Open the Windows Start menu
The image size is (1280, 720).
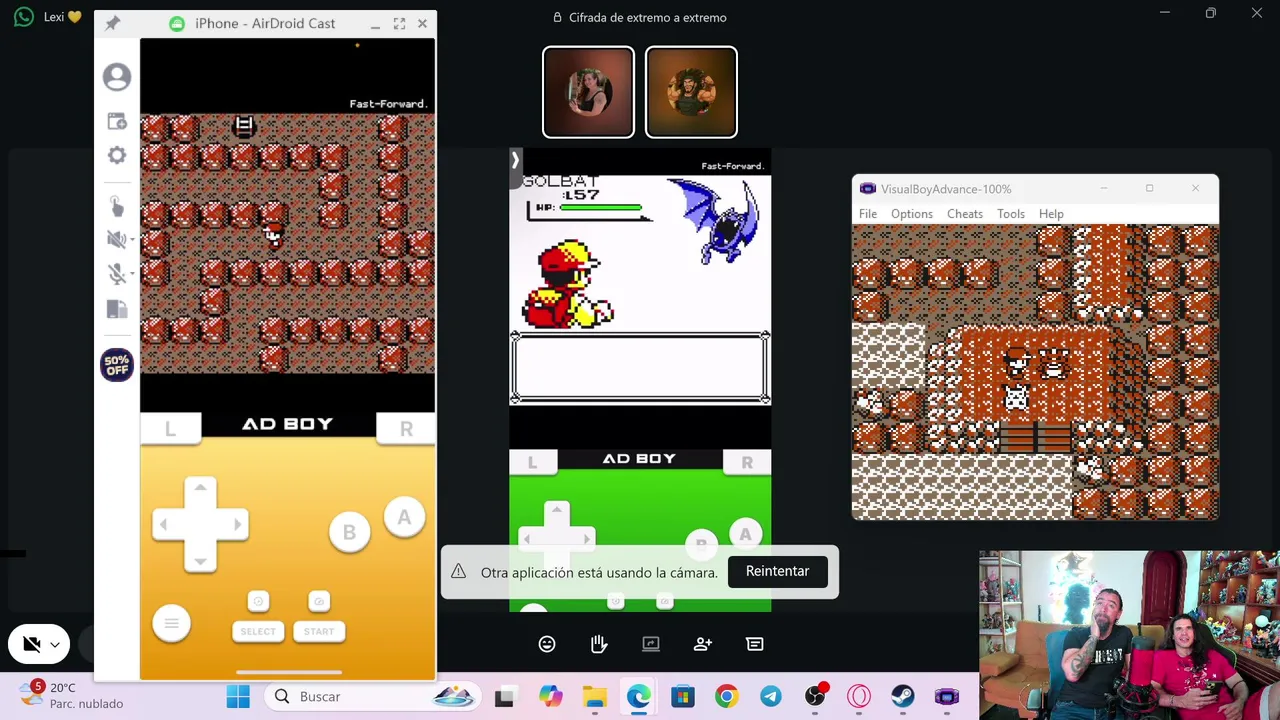pos(238,697)
